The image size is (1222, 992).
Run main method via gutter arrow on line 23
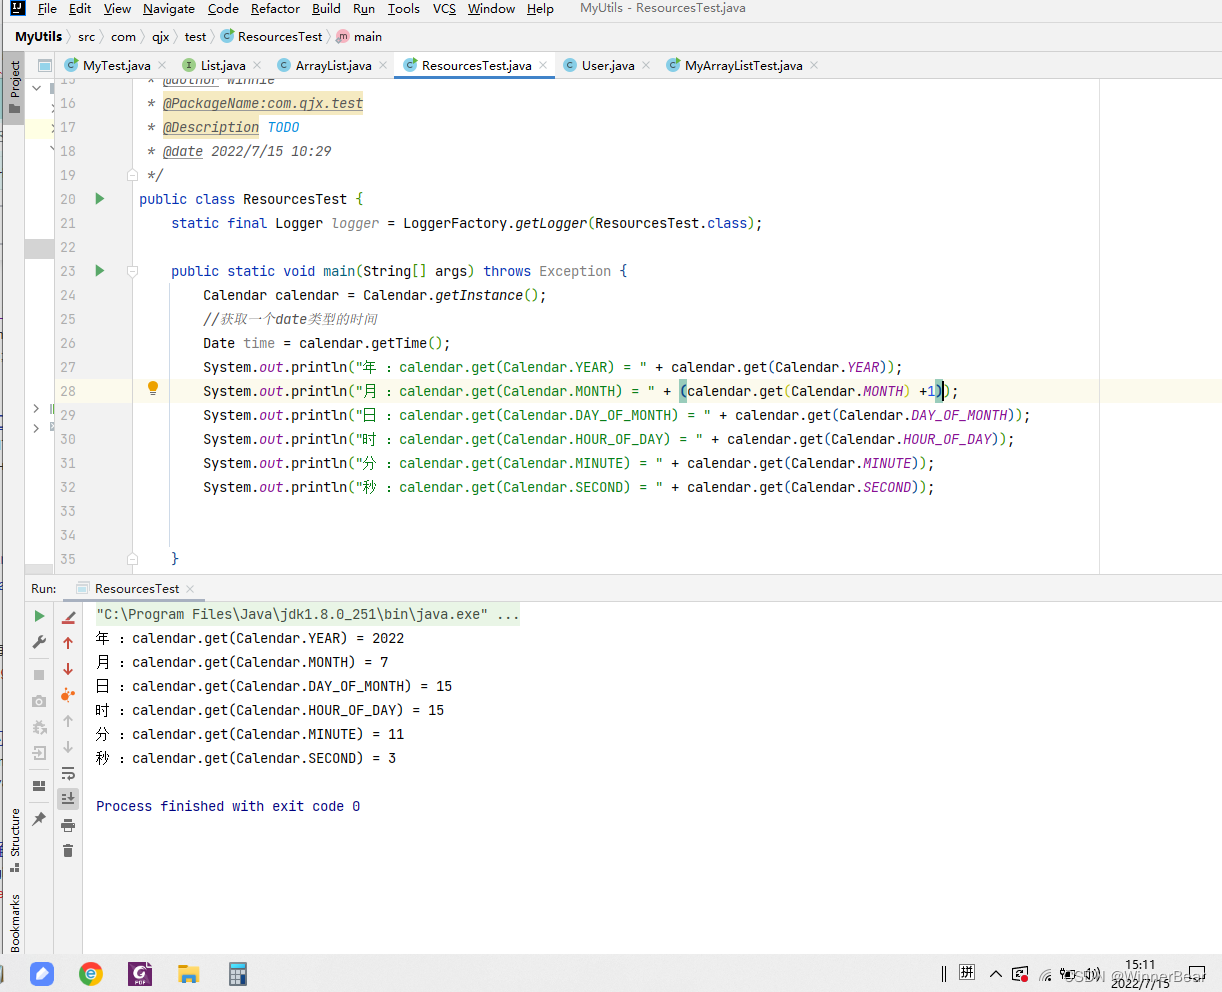point(100,271)
